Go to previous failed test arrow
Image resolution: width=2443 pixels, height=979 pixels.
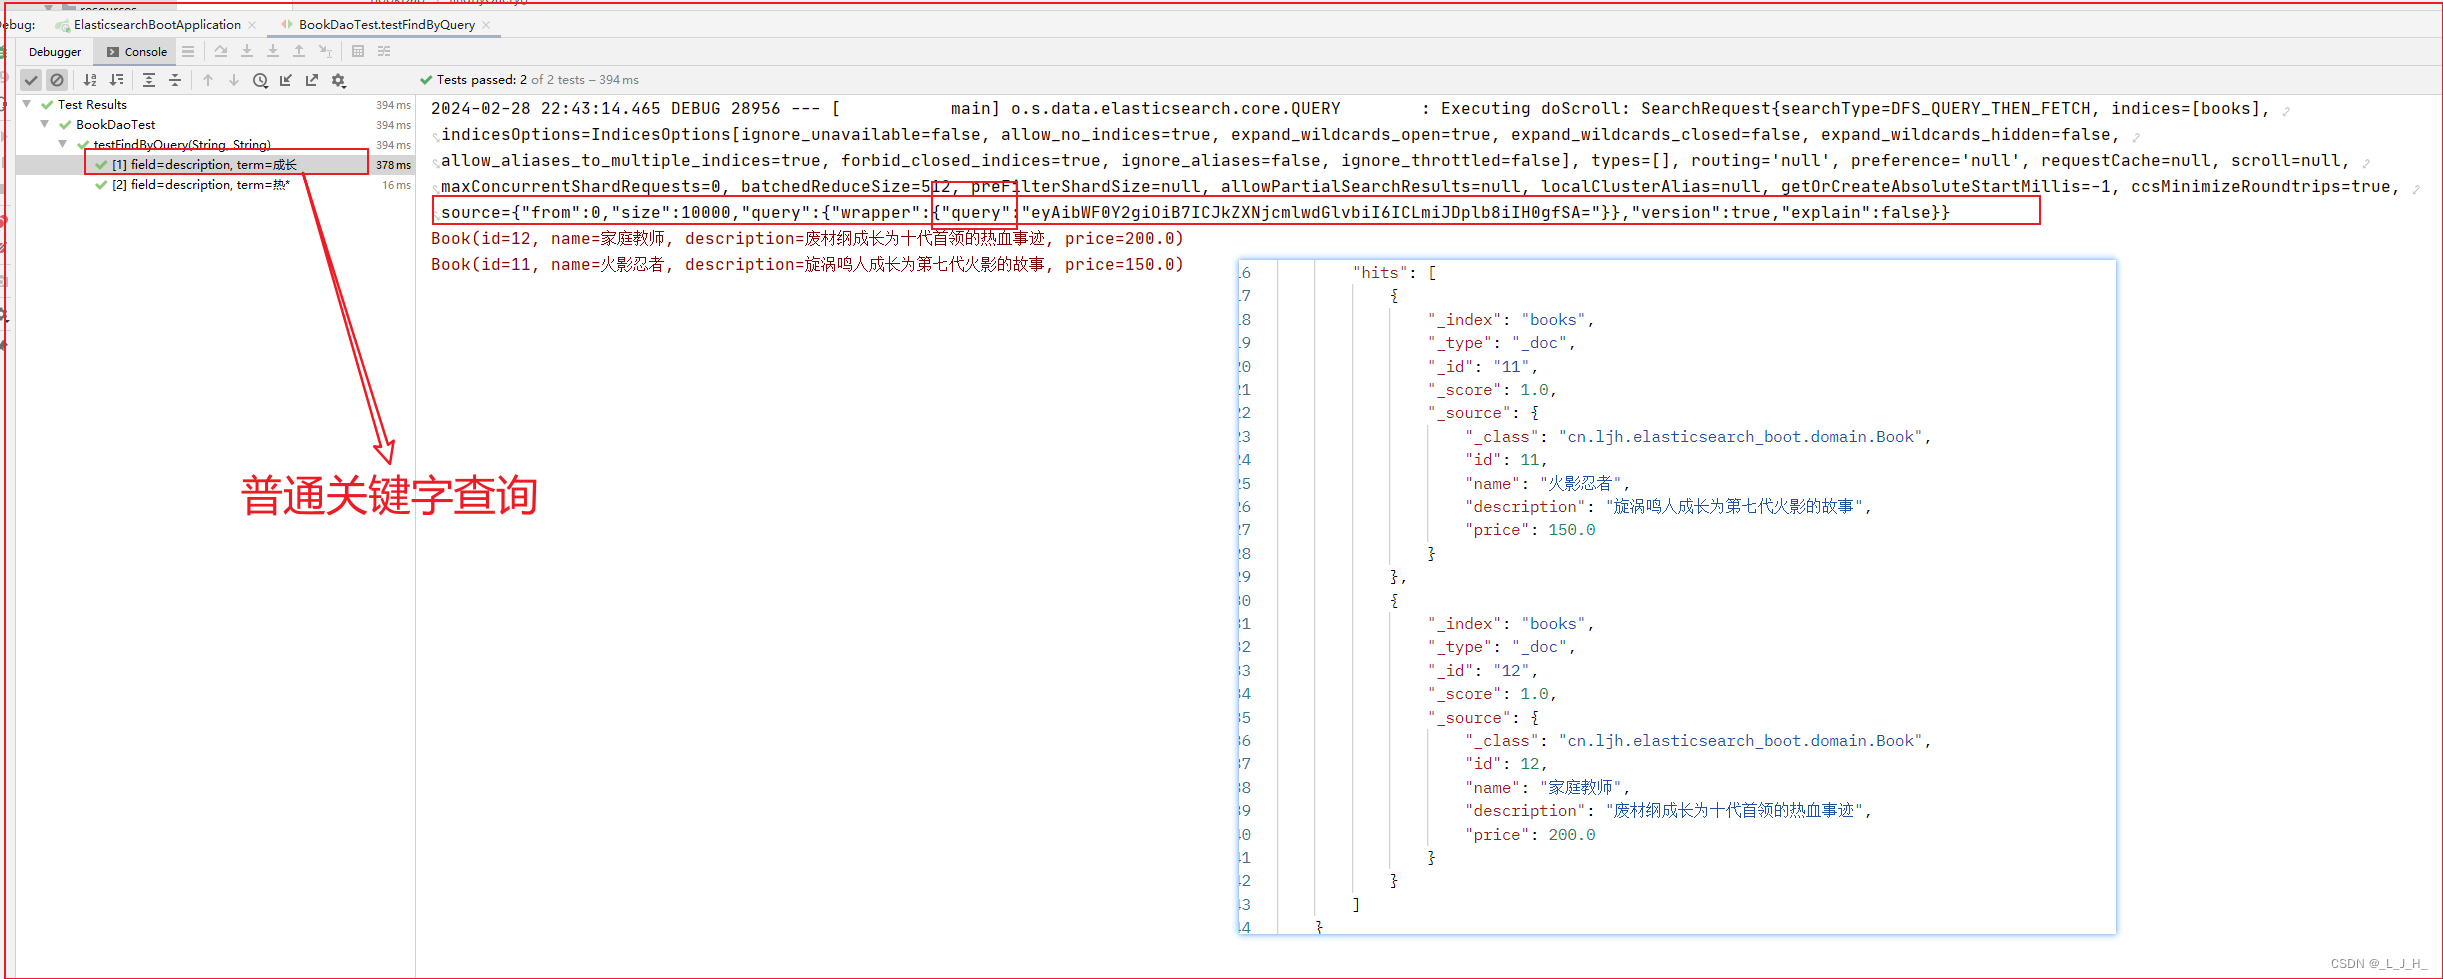tap(208, 80)
